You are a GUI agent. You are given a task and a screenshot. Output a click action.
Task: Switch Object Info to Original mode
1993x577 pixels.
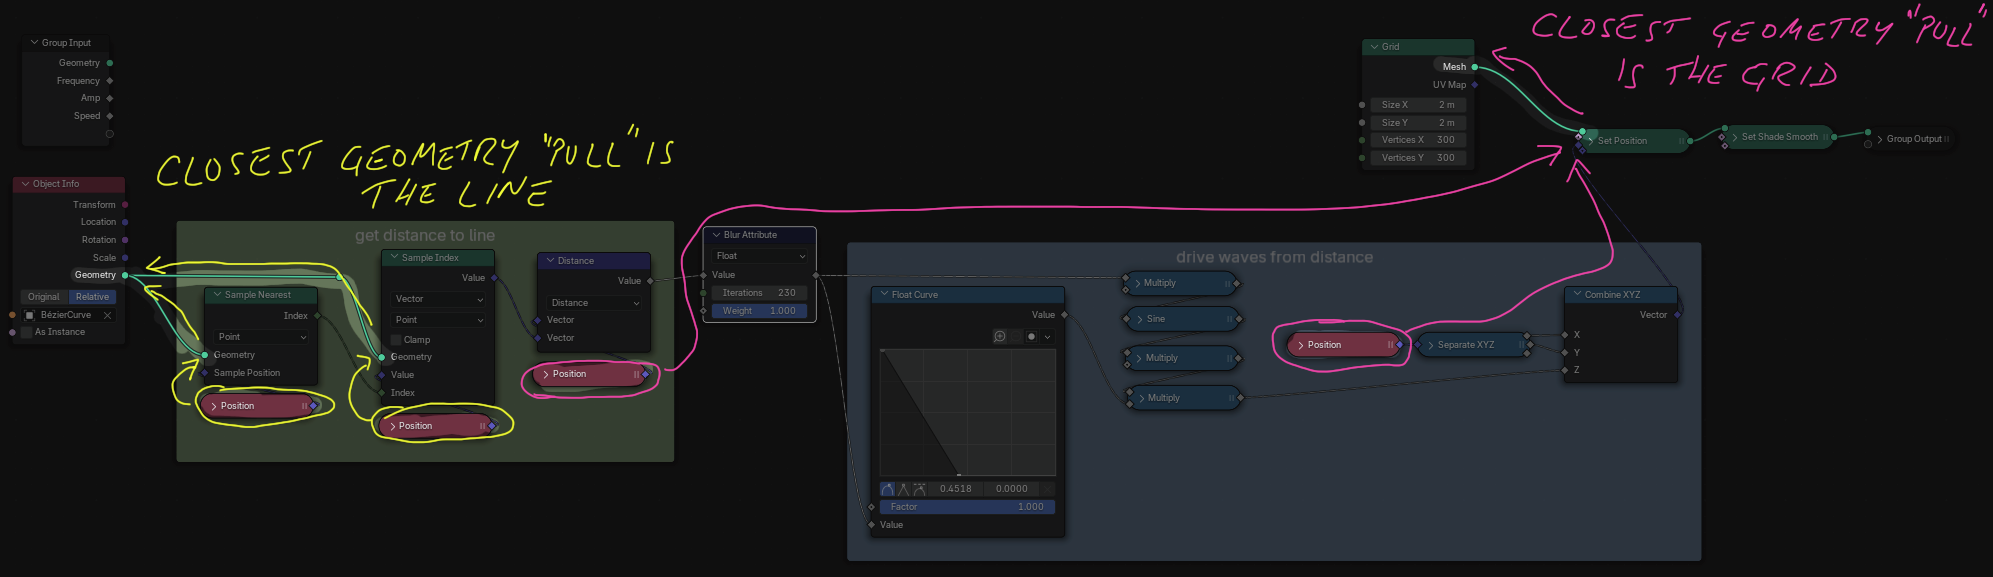43,297
